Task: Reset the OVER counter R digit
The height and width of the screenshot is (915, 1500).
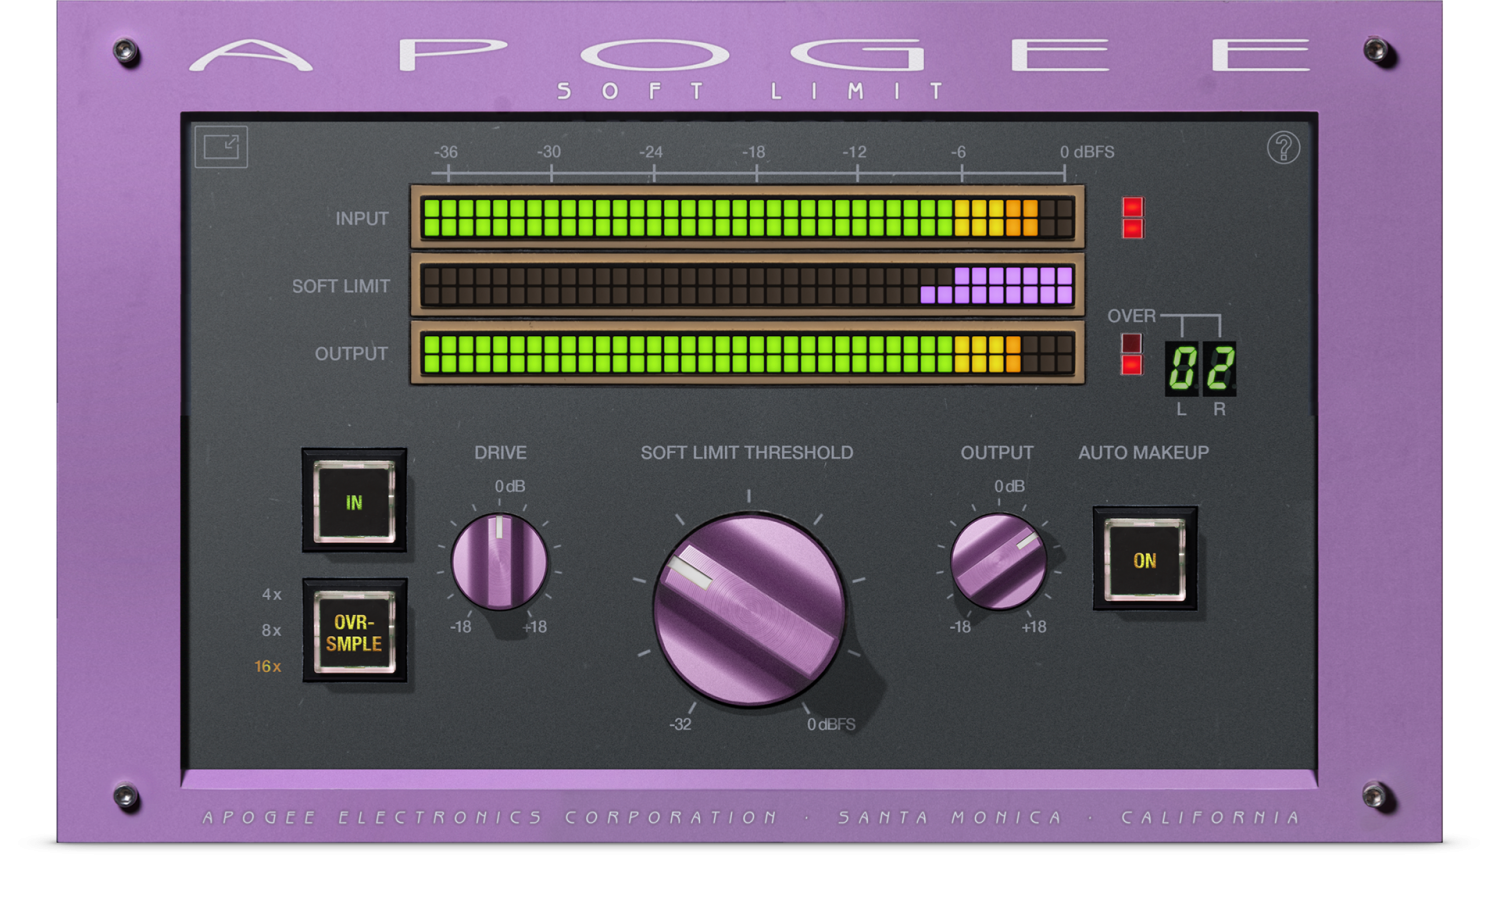Action: (x=1219, y=368)
